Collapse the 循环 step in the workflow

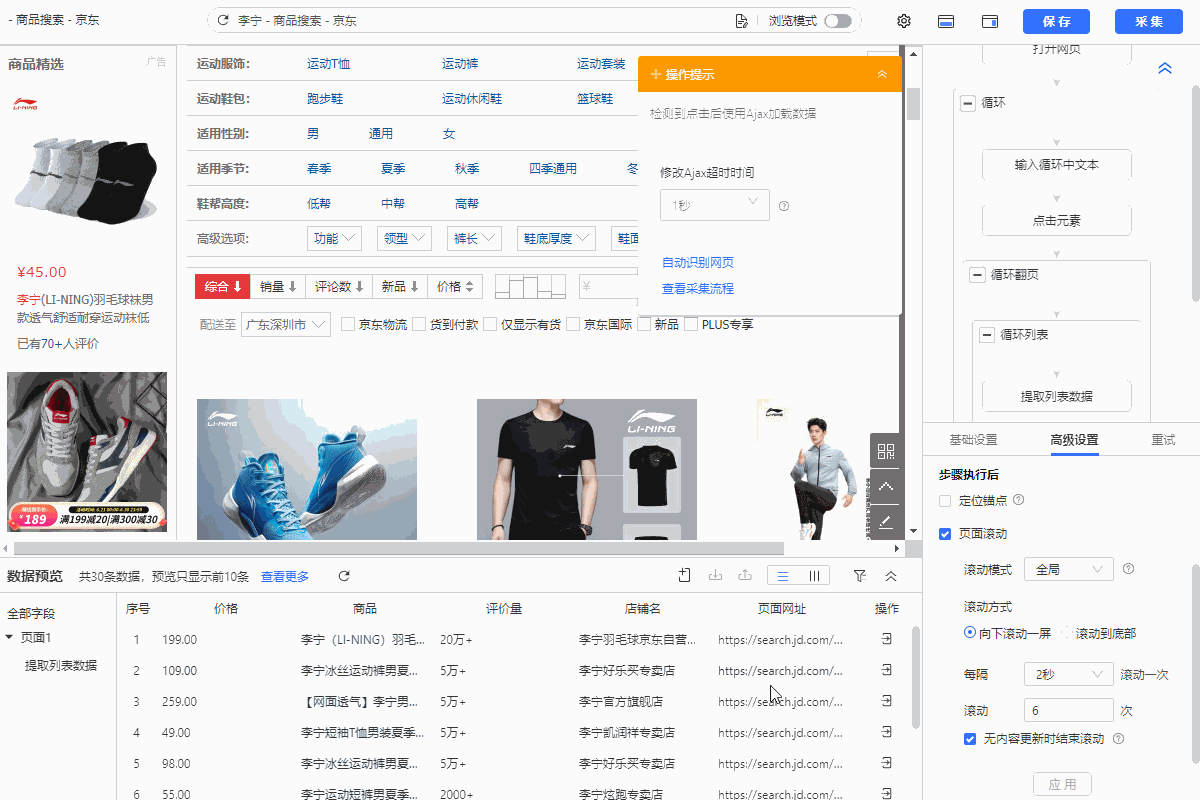(967, 103)
